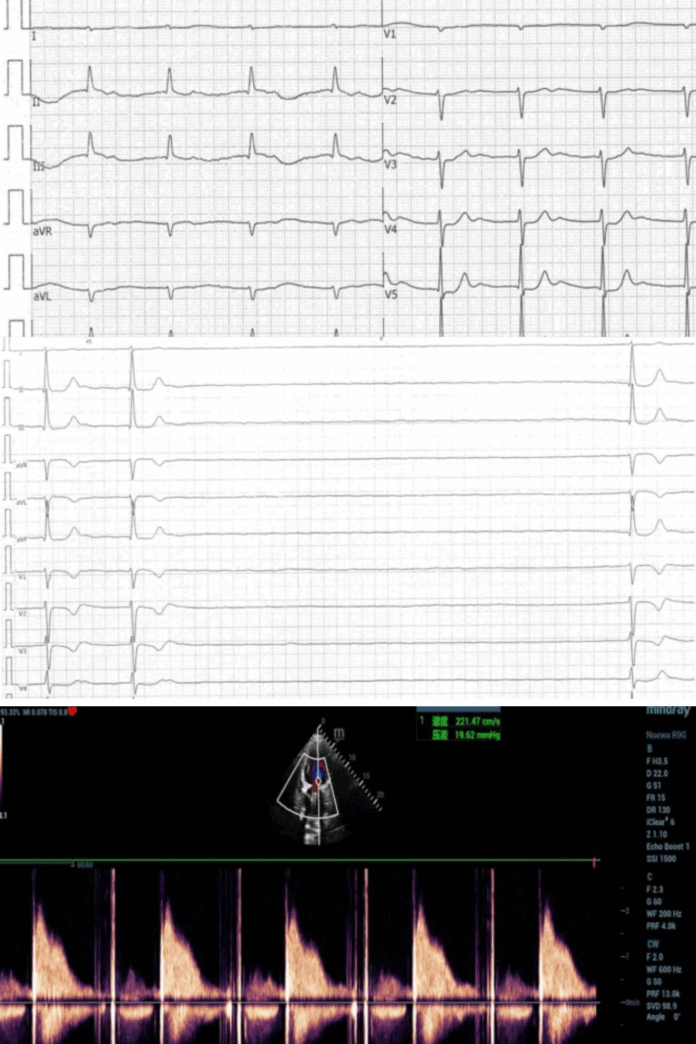
Task: Click the CW gain G 50 parameter
Action: [655, 981]
